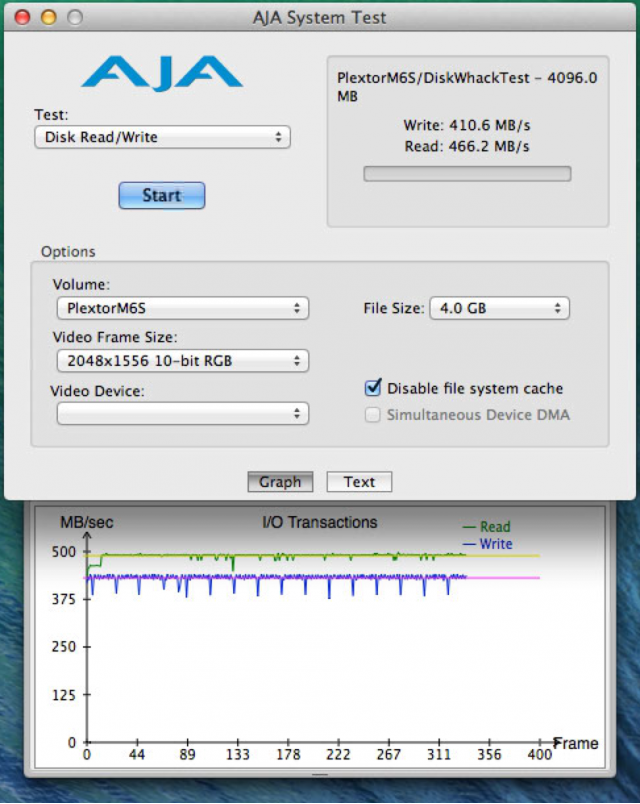
Task: Click the 375 value on the graph axis
Action: click(x=64, y=599)
